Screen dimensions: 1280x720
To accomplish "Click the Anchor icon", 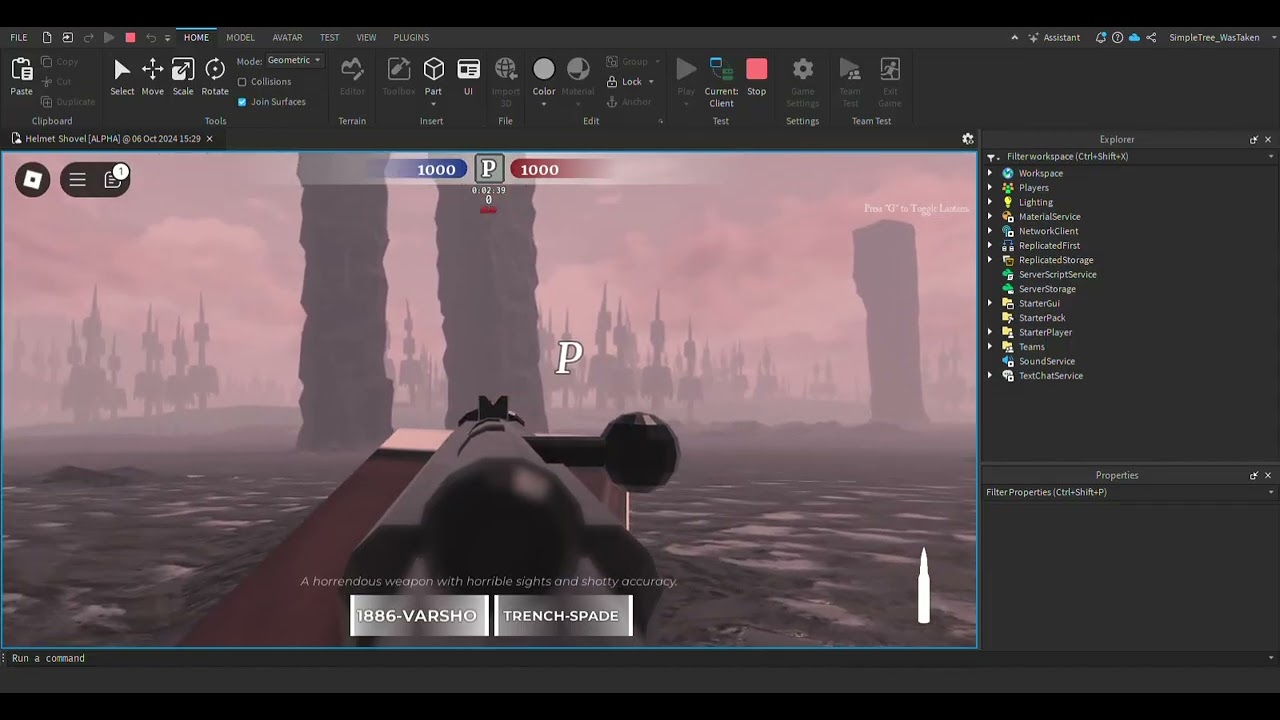I will click(x=631, y=101).
